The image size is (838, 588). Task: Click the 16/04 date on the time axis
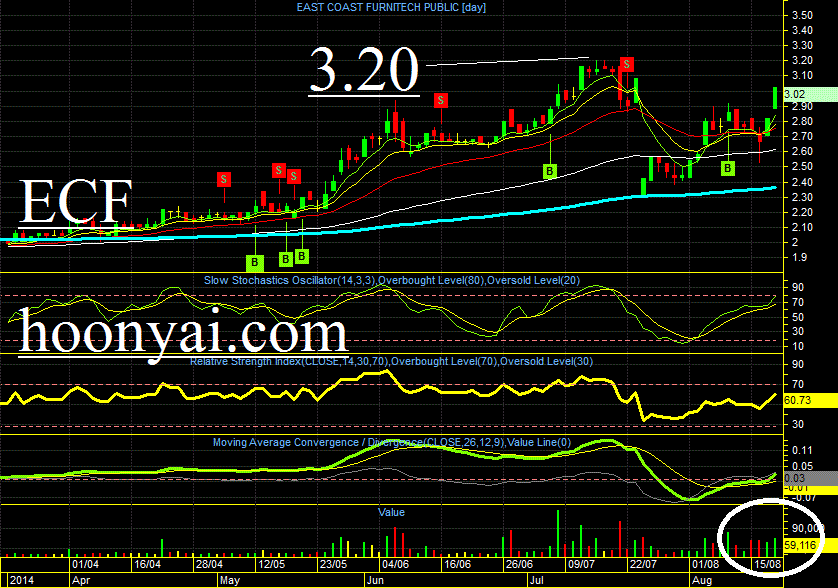coord(148,564)
